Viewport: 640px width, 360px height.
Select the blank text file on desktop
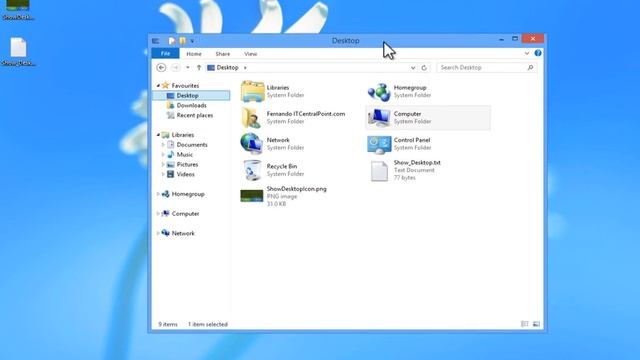(18, 47)
